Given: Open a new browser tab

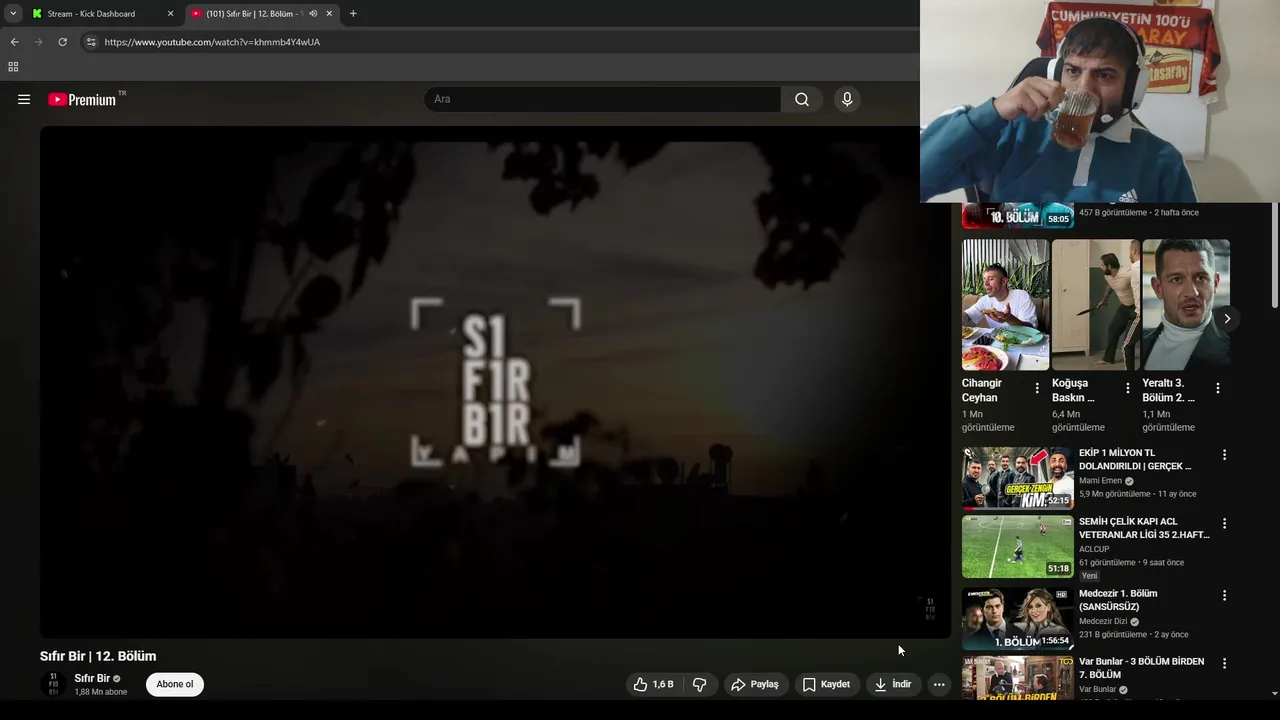Looking at the screenshot, I should [353, 14].
